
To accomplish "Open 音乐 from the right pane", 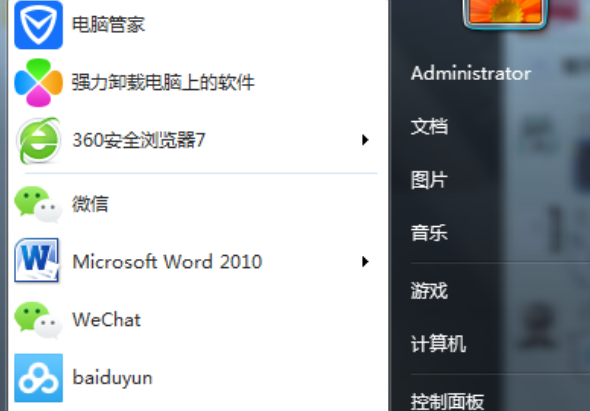I will coord(429,233).
